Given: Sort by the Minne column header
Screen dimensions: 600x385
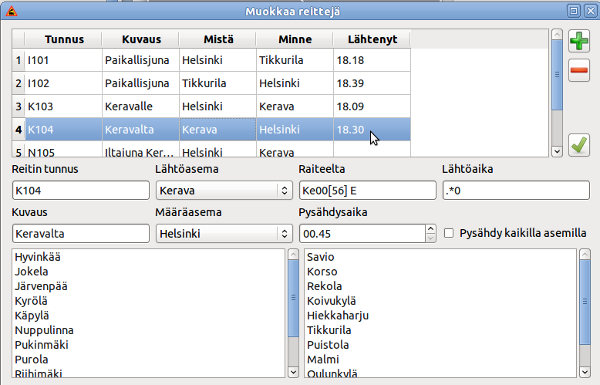Looking at the screenshot, I should pos(295,39).
